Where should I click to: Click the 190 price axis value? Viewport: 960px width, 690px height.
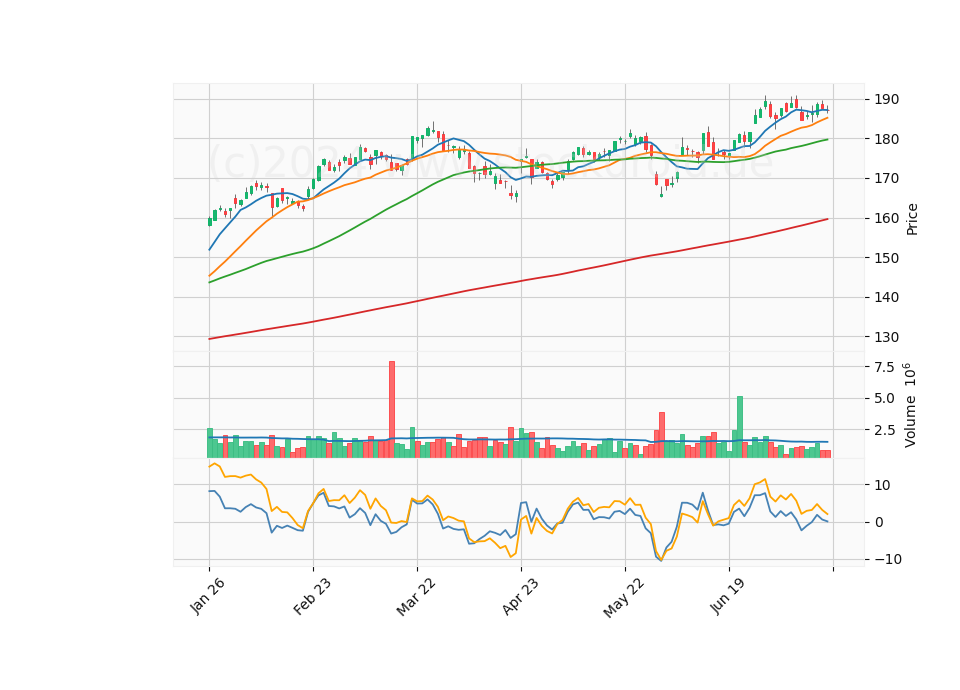click(x=887, y=99)
